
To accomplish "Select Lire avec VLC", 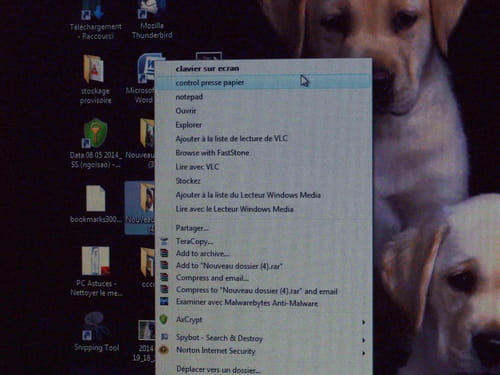I will [263, 167].
